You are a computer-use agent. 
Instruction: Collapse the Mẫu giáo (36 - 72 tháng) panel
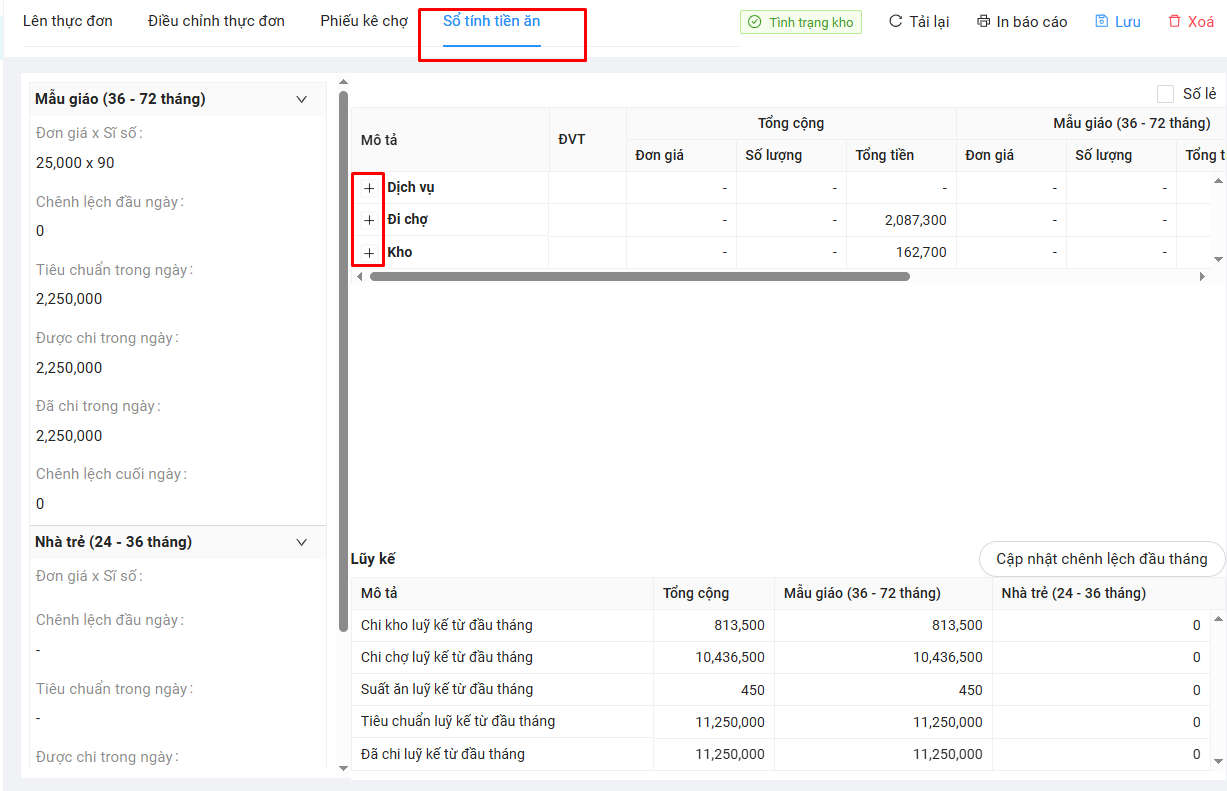click(x=302, y=99)
